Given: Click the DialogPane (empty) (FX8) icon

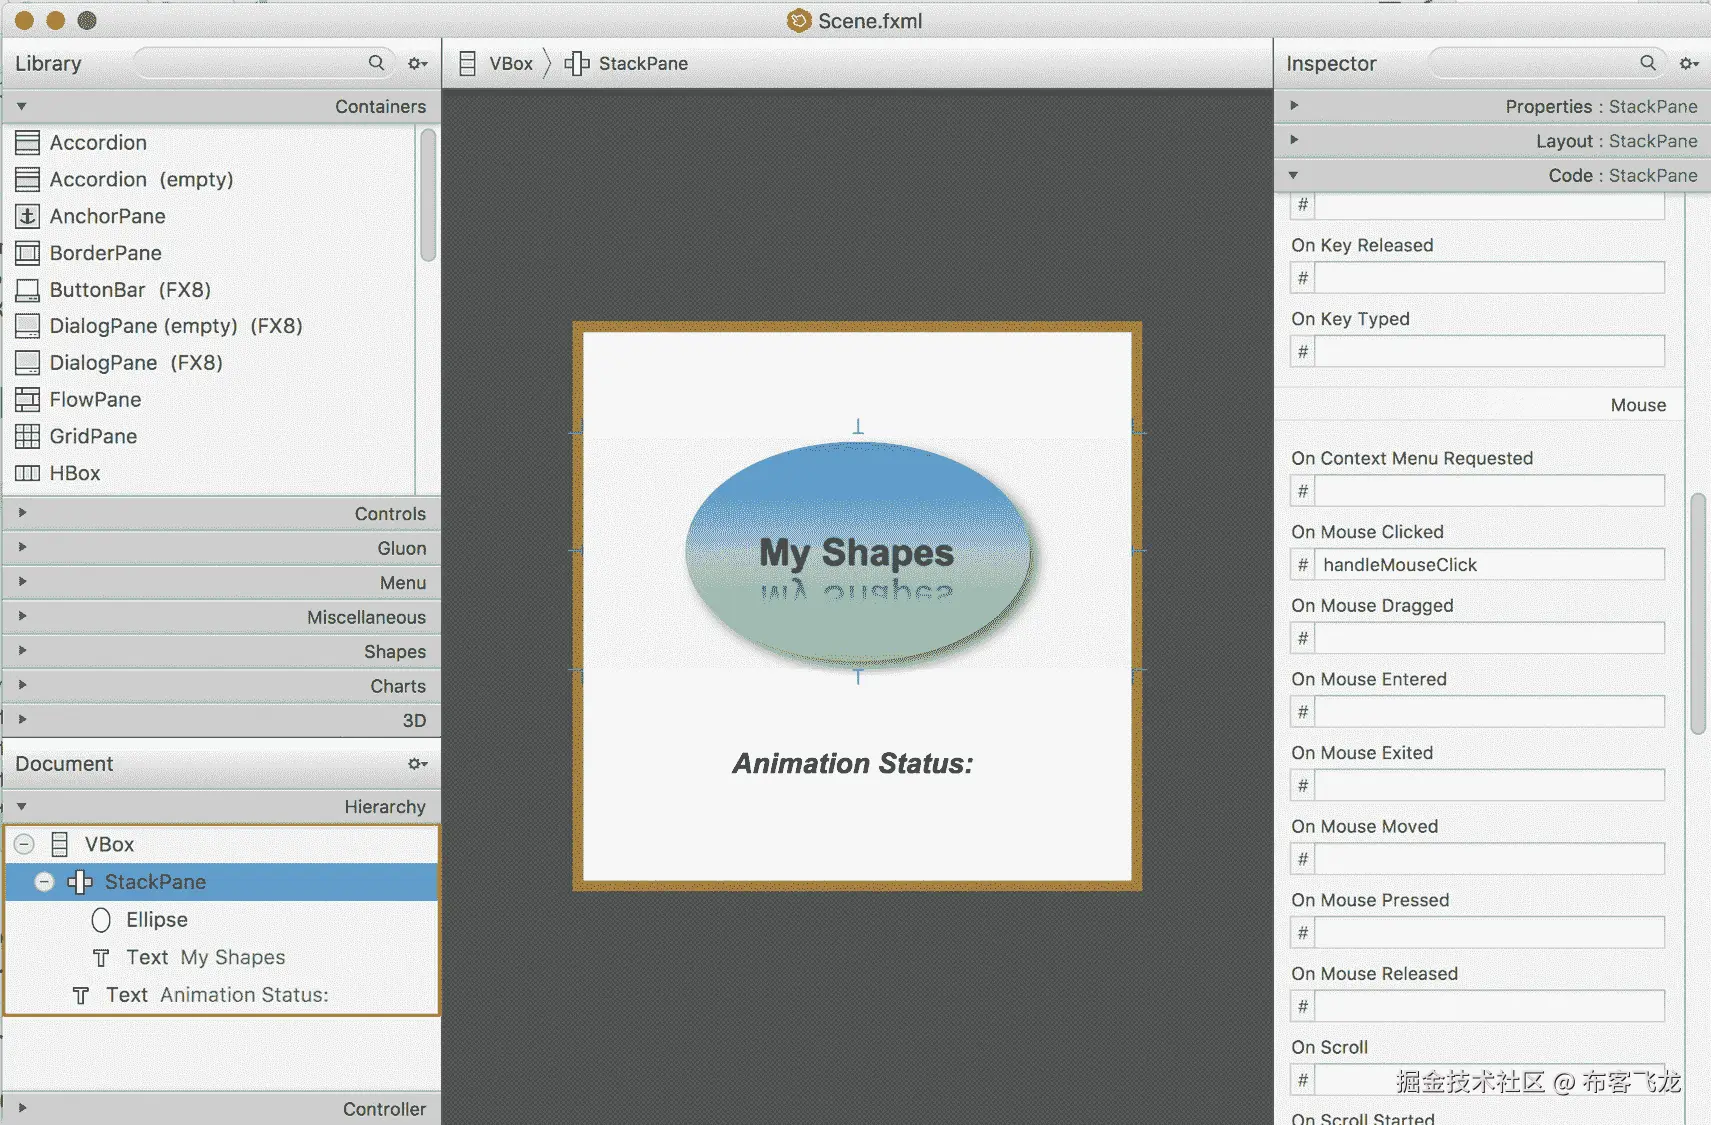Looking at the screenshot, I should pyautogui.click(x=27, y=326).
